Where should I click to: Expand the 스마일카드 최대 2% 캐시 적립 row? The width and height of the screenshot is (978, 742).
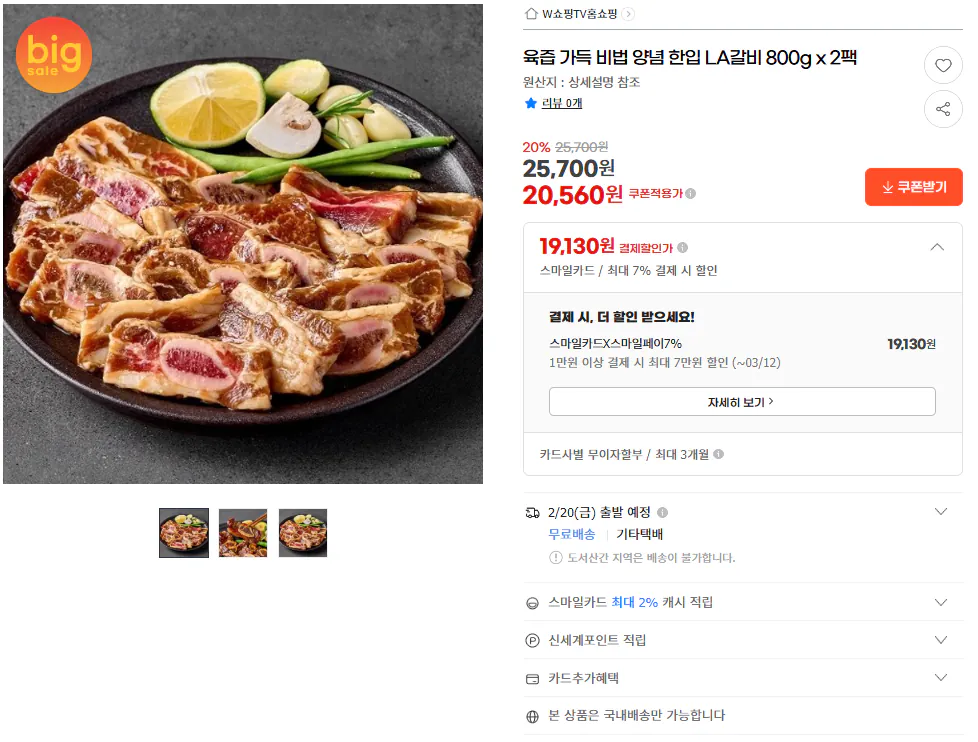(x=940, y=602)
